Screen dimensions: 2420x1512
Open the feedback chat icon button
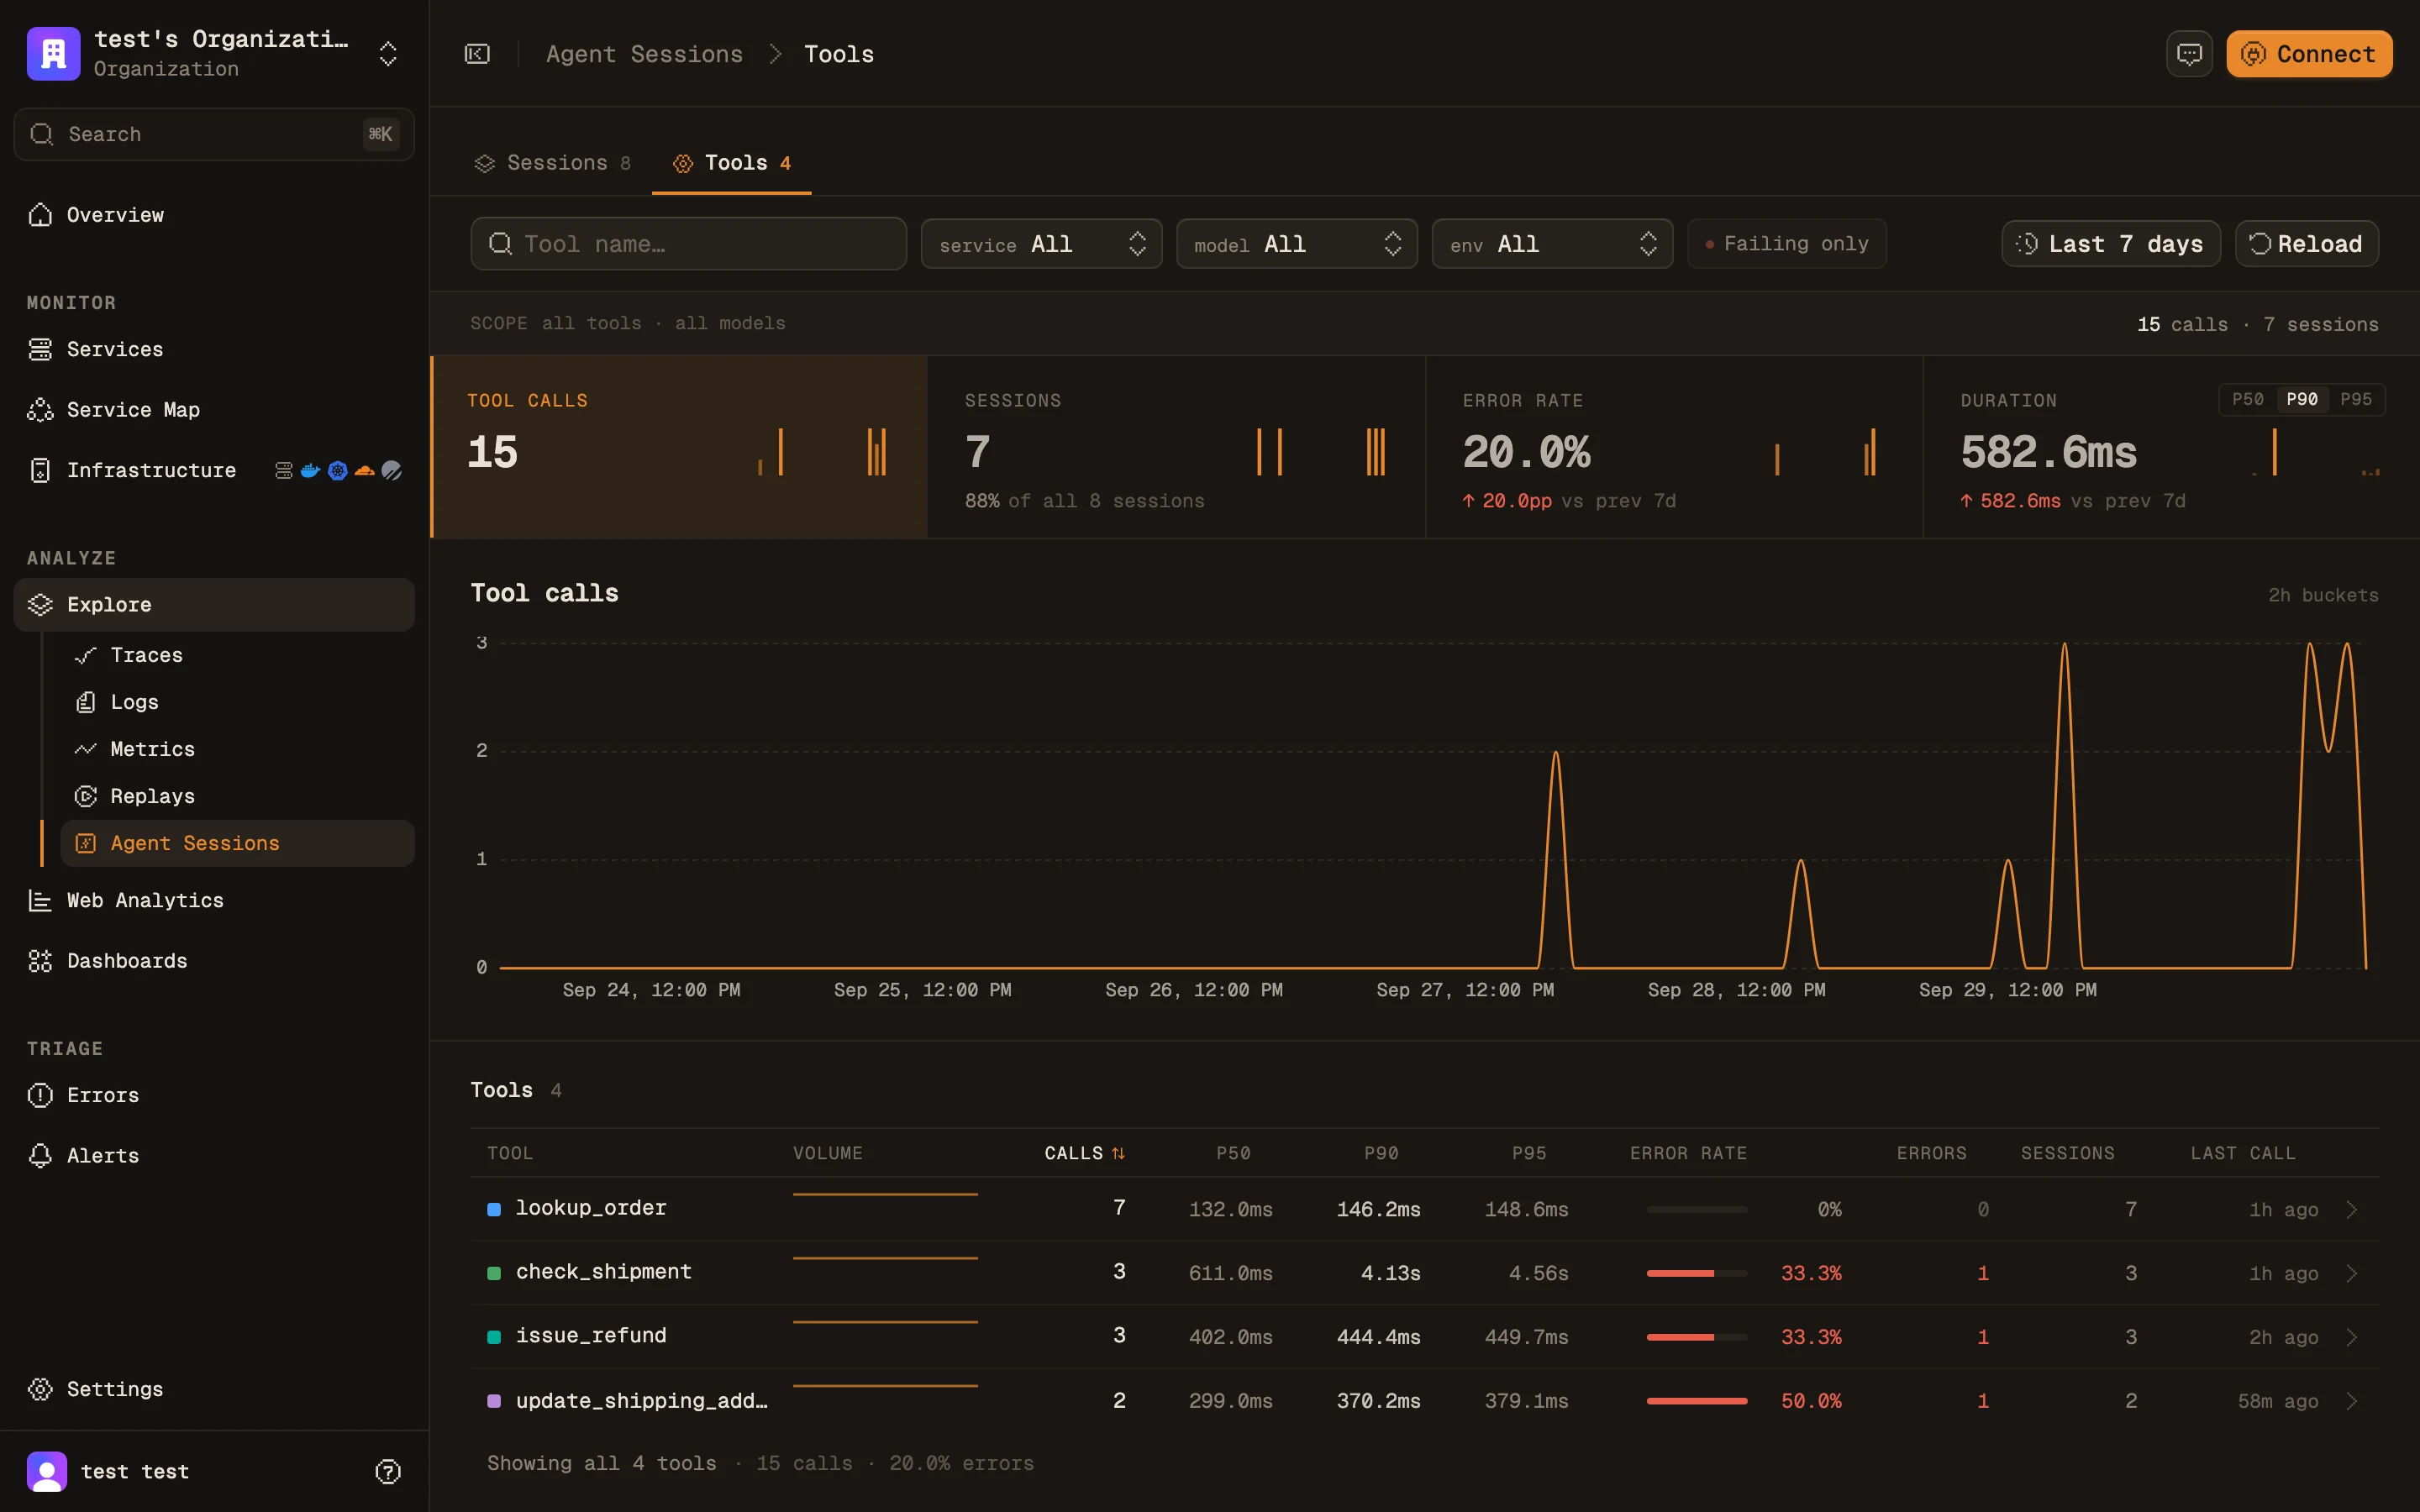tap(2189, 54)
